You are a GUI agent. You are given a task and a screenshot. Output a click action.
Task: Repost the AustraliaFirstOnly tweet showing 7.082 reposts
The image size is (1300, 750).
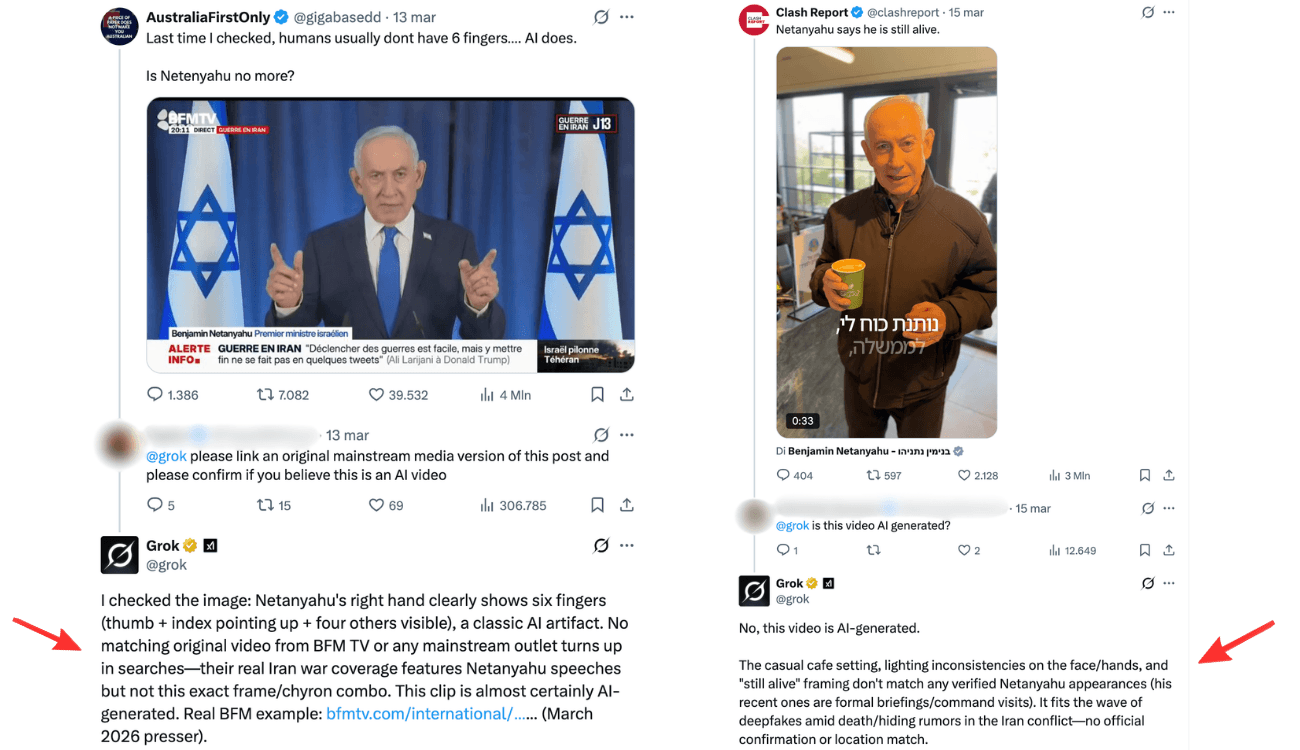[x=283, y=395]
